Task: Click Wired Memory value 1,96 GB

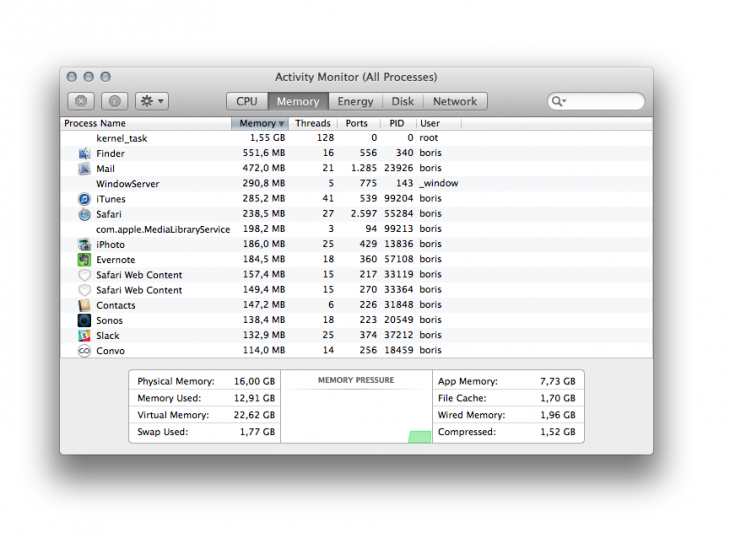Action: (x=558, y=415)
